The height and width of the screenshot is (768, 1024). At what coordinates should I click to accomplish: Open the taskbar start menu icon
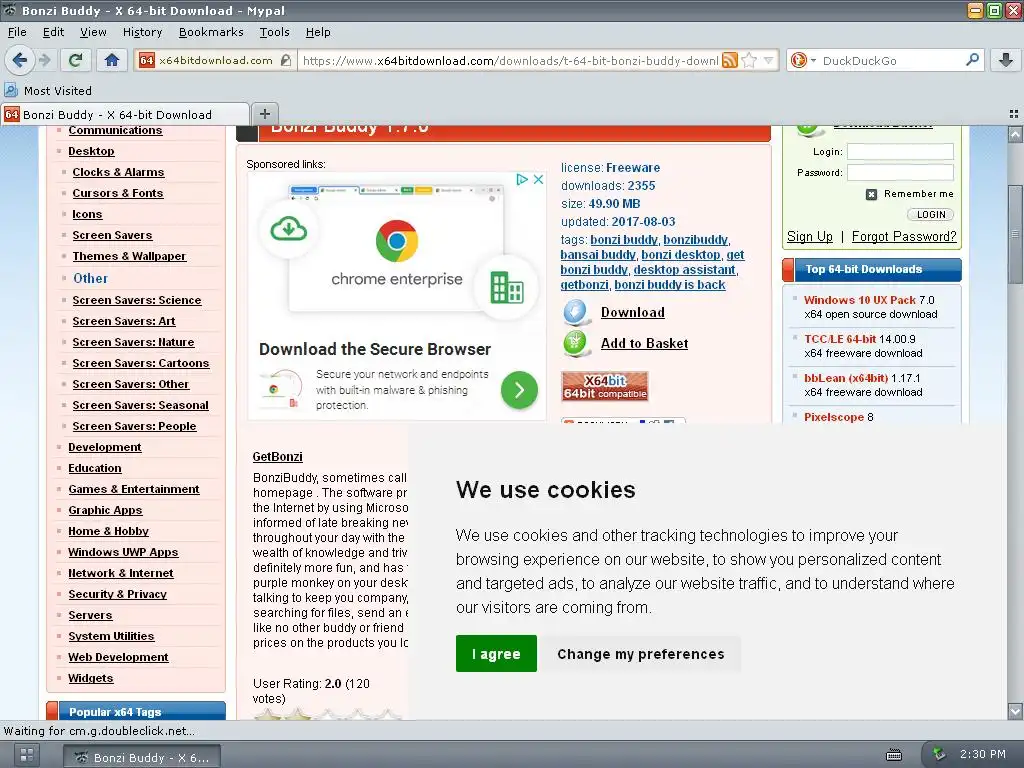[x=26, y=756]
